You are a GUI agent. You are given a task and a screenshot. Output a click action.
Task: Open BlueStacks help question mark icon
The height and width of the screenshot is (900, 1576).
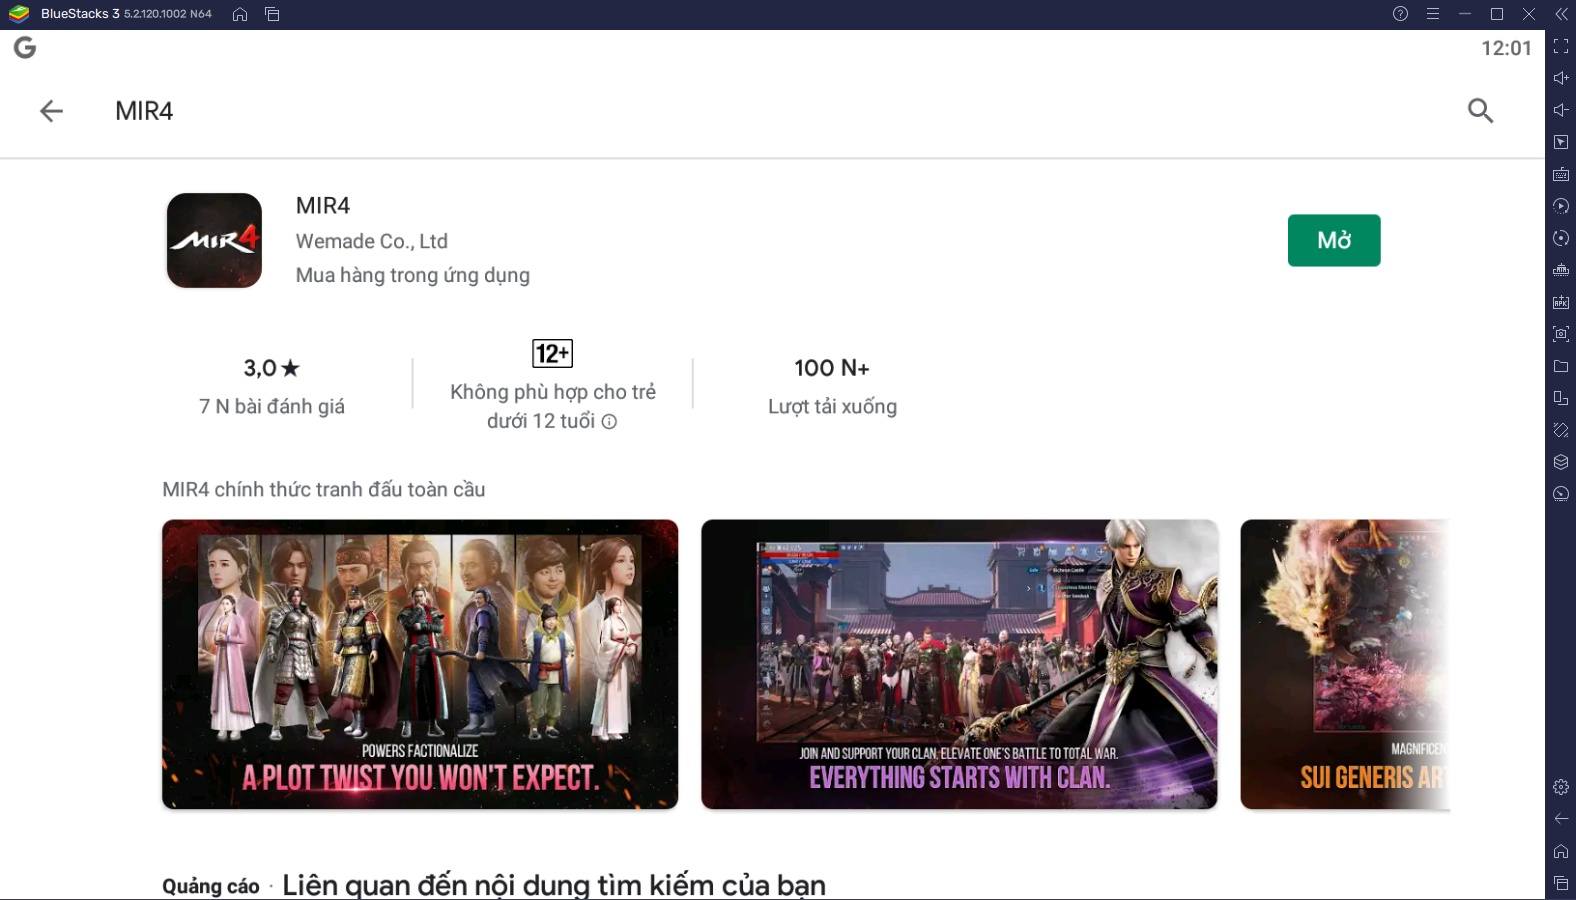pyautogui.click(x=1400, y=14)
